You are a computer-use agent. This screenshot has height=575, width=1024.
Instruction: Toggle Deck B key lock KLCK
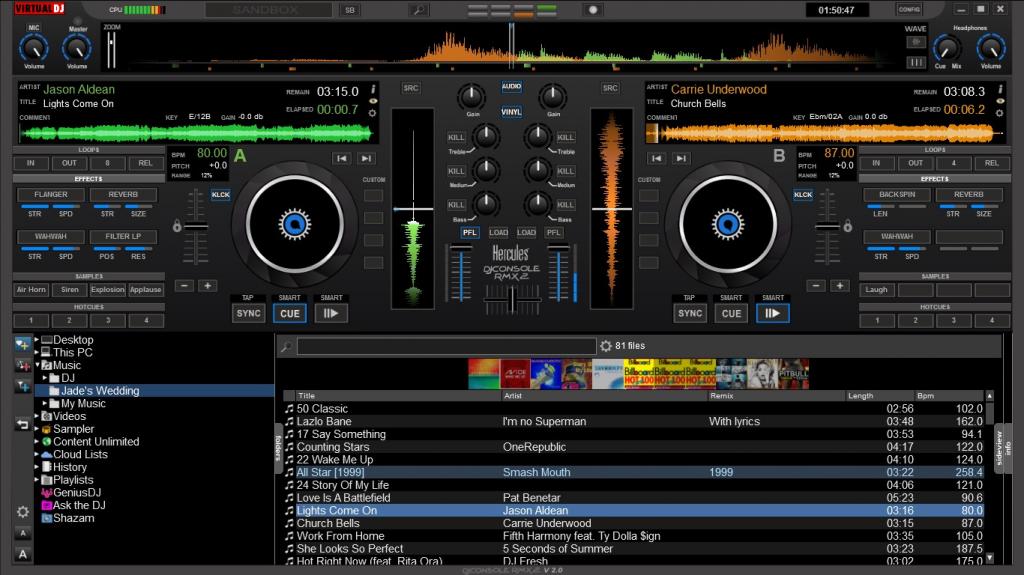pyautogui.click(x=803, y=195)
